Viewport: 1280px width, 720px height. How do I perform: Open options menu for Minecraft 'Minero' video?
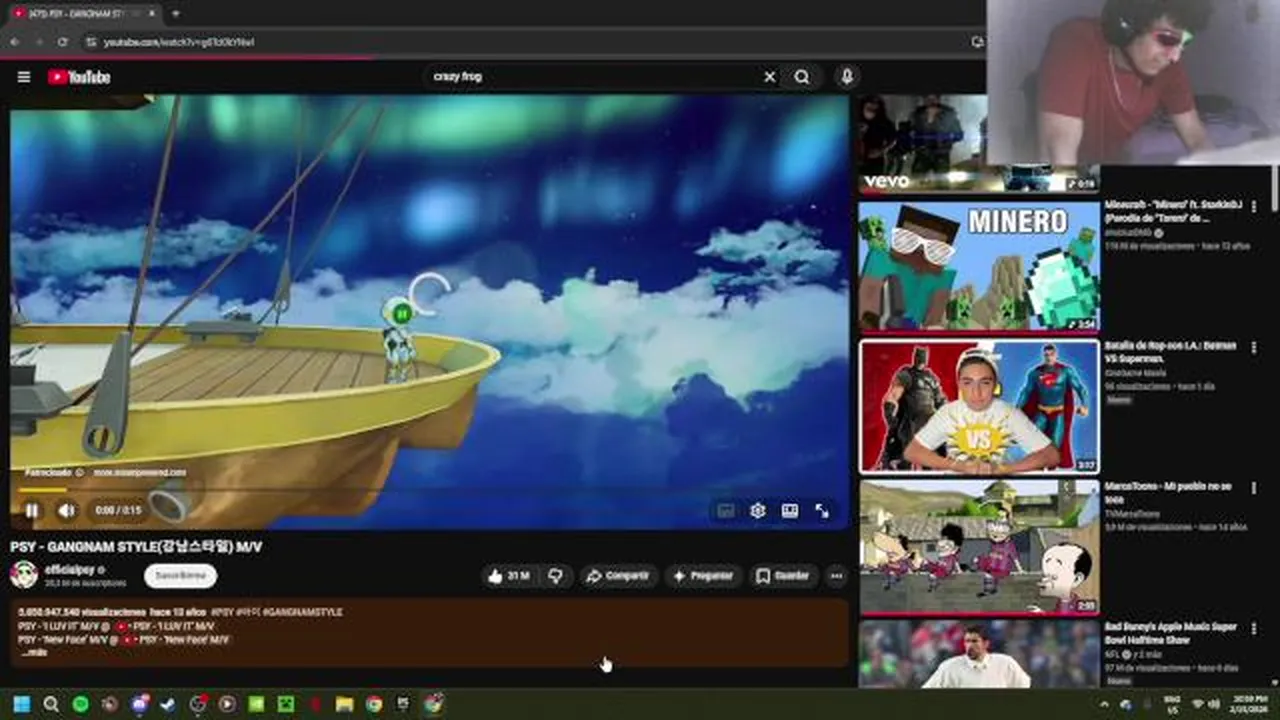tap(1253, 207)
